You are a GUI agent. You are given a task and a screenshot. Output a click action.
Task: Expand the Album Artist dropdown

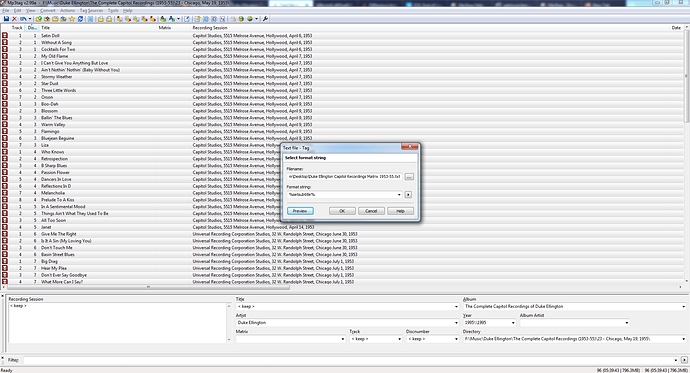[627, 323]
